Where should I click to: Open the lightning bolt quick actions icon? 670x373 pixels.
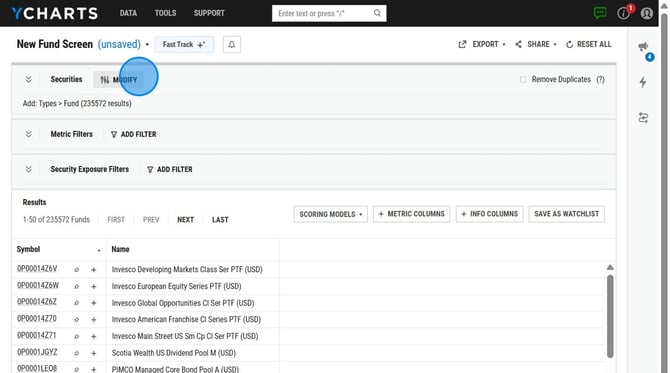(643, 82)
